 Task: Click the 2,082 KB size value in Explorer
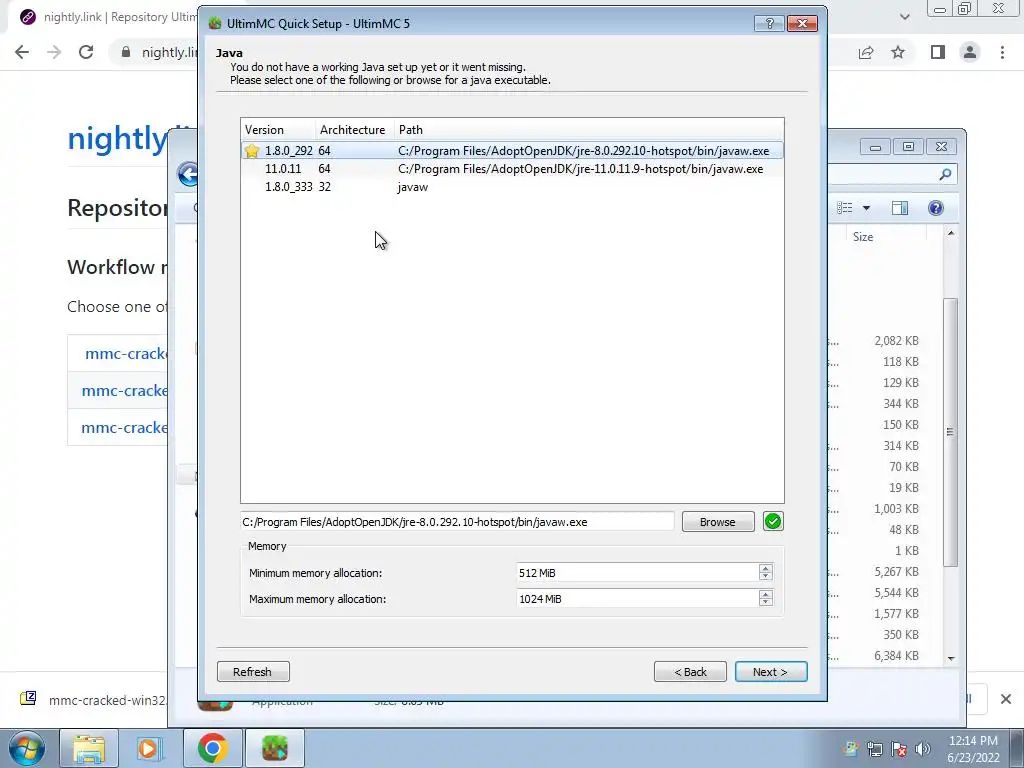click(x=896, y=341)
